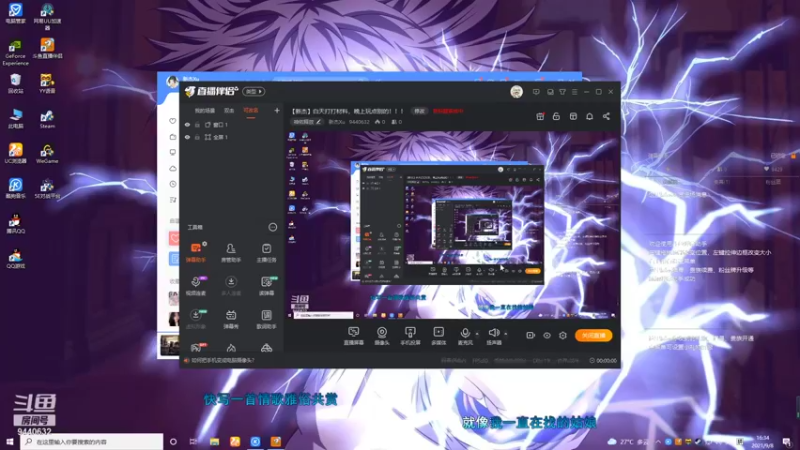Toggle the lock on the 窗口 1 source
This screenshot has height=450, width=800.
[197, 124]
